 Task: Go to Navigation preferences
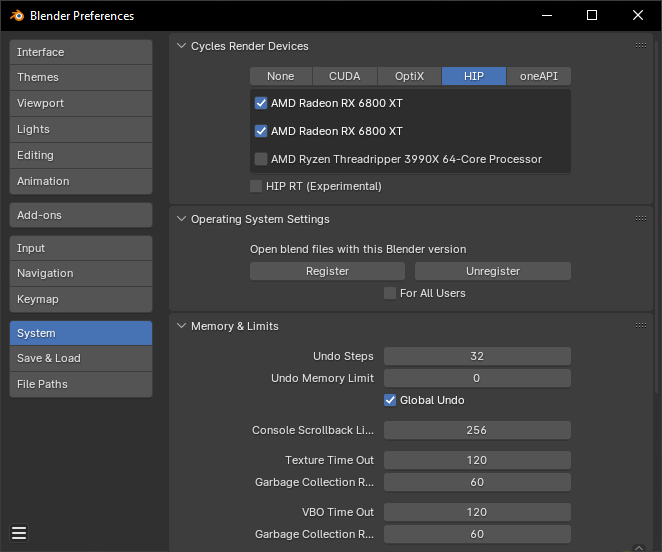(81, 273)
